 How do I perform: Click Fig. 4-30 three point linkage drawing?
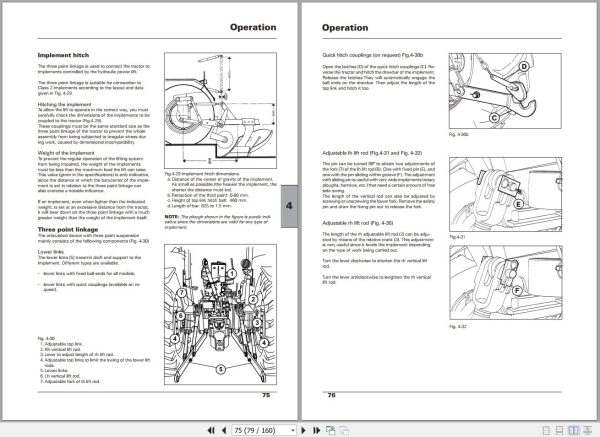point(220,315)
